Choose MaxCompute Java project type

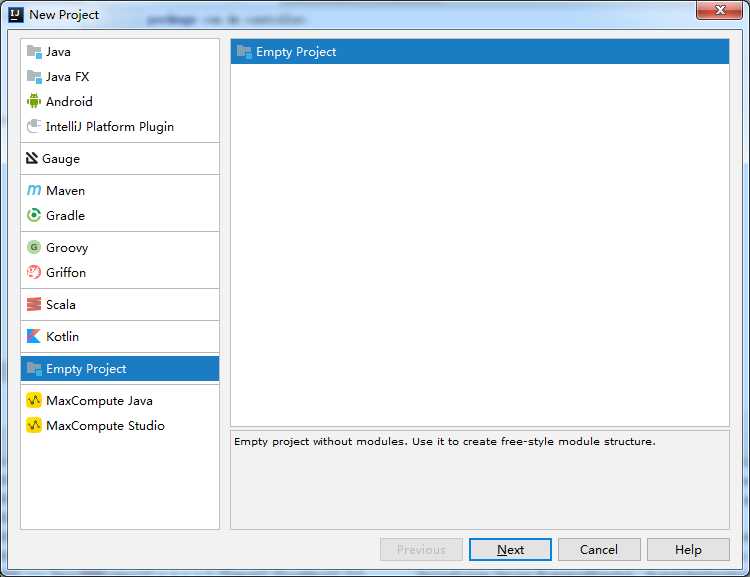120,400
